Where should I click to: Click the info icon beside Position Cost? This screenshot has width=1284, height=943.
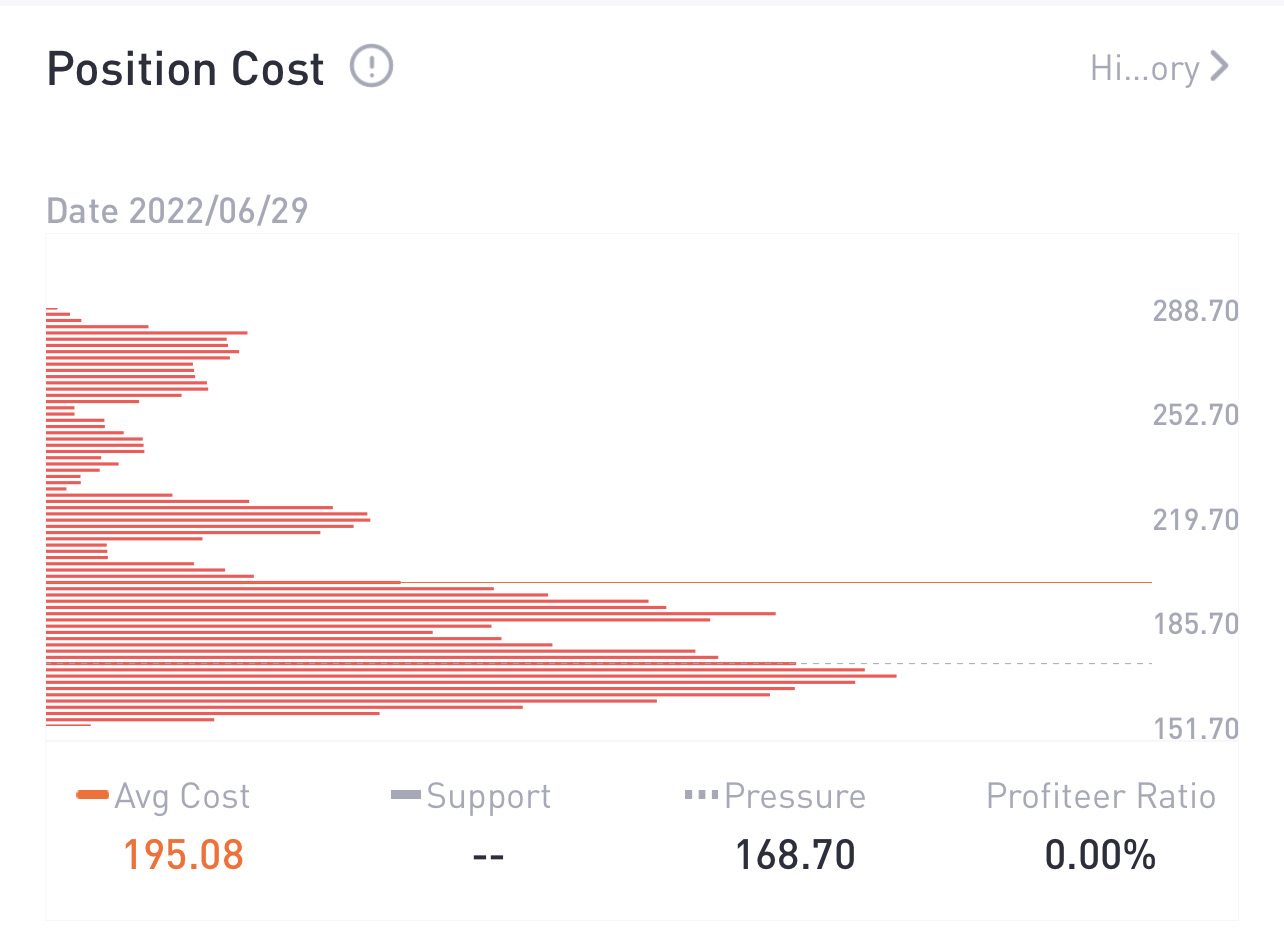[372, 67]
